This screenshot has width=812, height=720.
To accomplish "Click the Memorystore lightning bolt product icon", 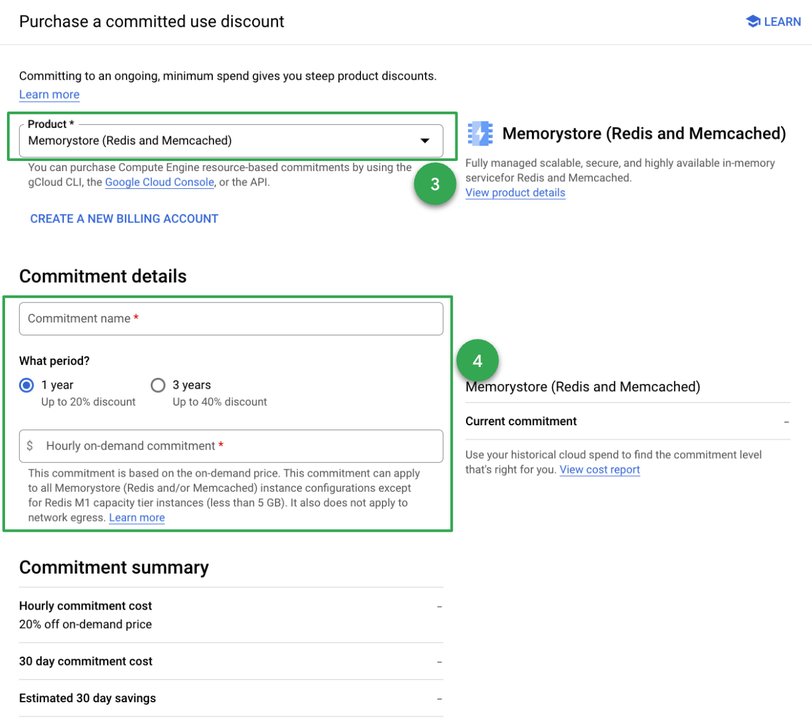I will (479, 133).
